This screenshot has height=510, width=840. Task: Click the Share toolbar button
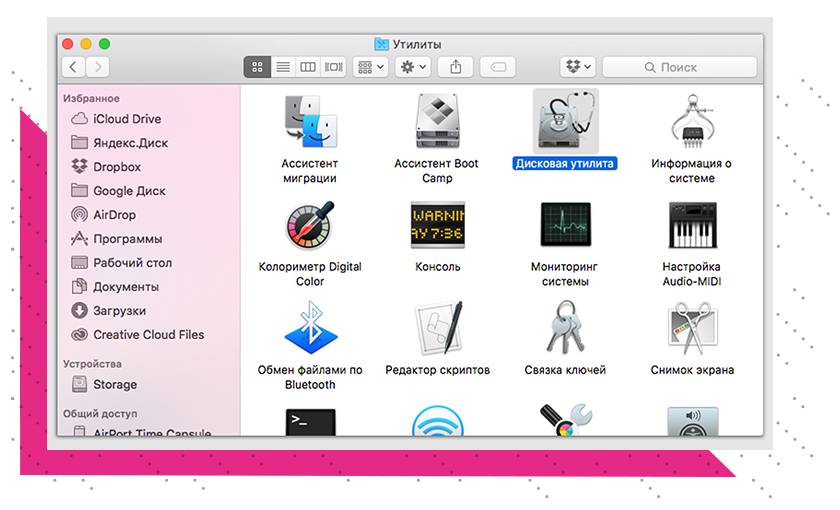tap(455, 67)
